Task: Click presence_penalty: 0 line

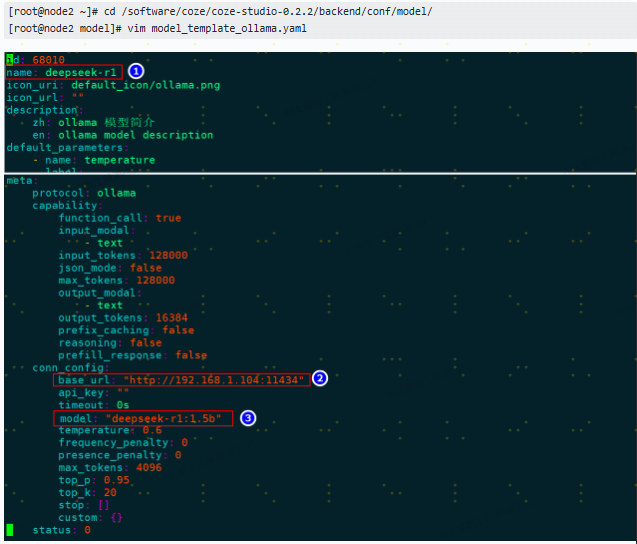Action: tap(120, 455)
